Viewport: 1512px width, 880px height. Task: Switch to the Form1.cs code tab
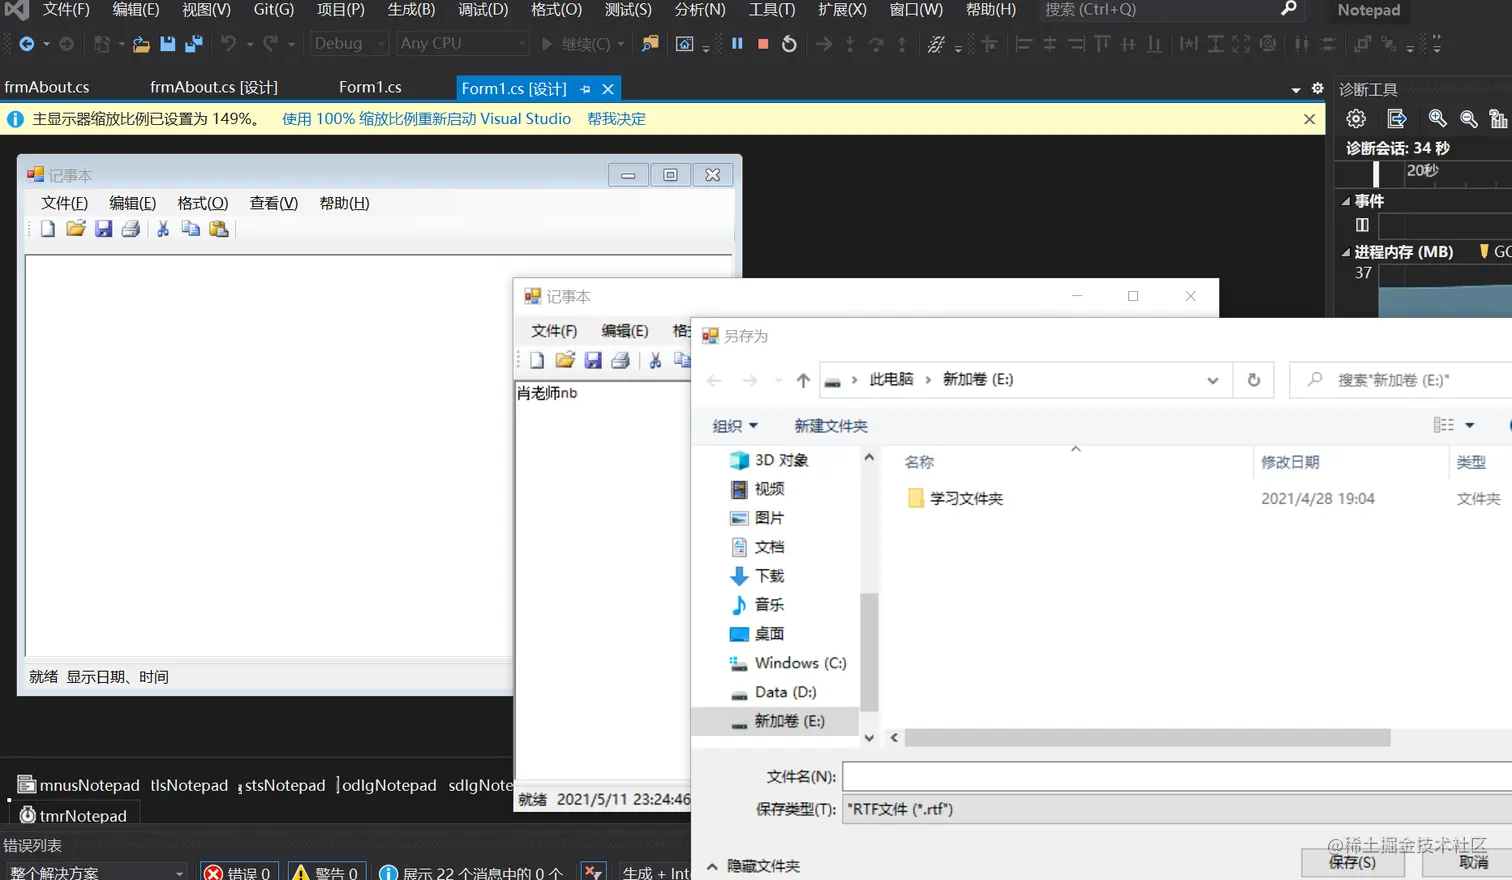click(x=370, y=88)
